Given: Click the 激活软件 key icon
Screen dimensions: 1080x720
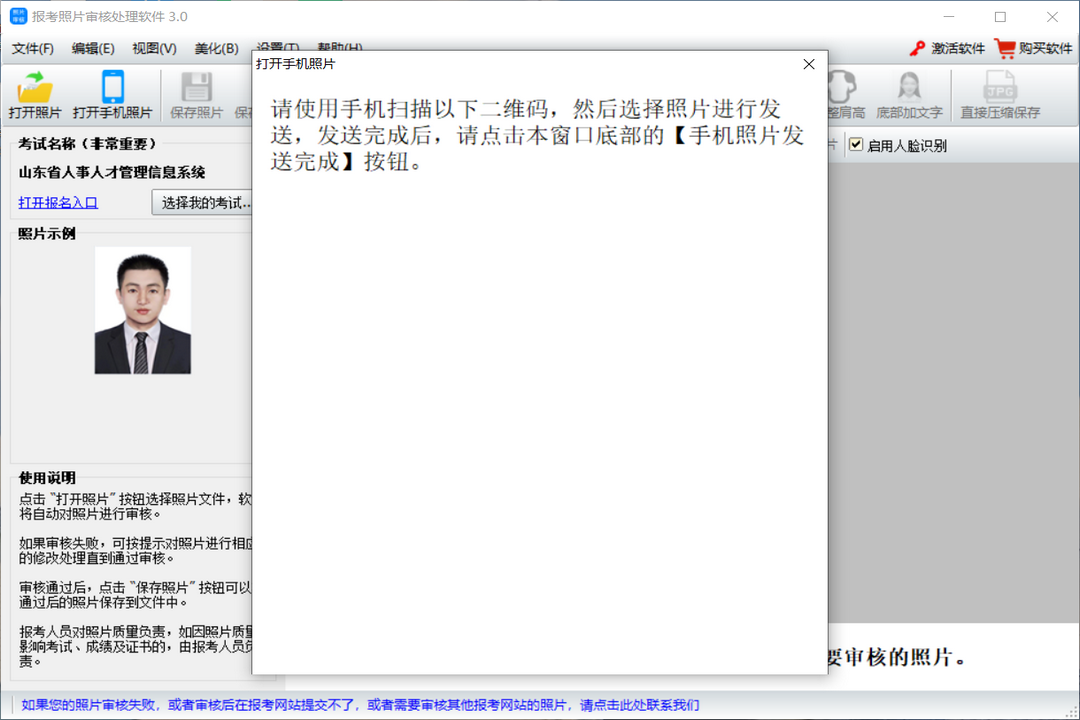Looking at the screenshot, I should [917, 47].
